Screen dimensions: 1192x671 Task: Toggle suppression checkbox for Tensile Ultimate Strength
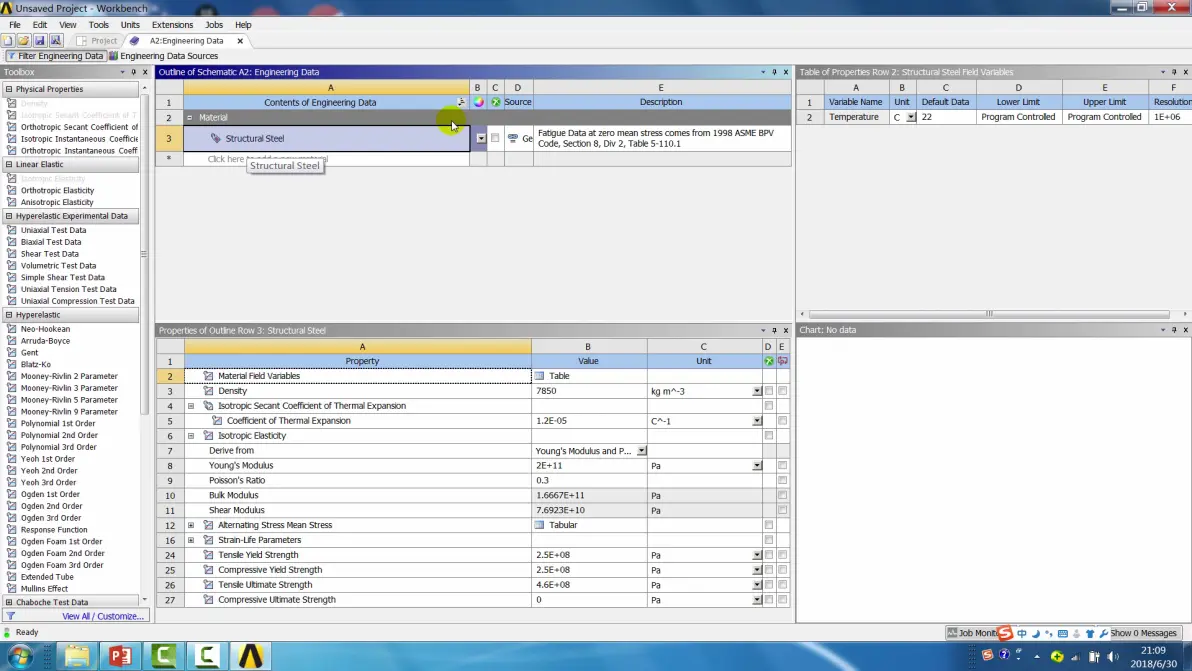coord(769,584)
